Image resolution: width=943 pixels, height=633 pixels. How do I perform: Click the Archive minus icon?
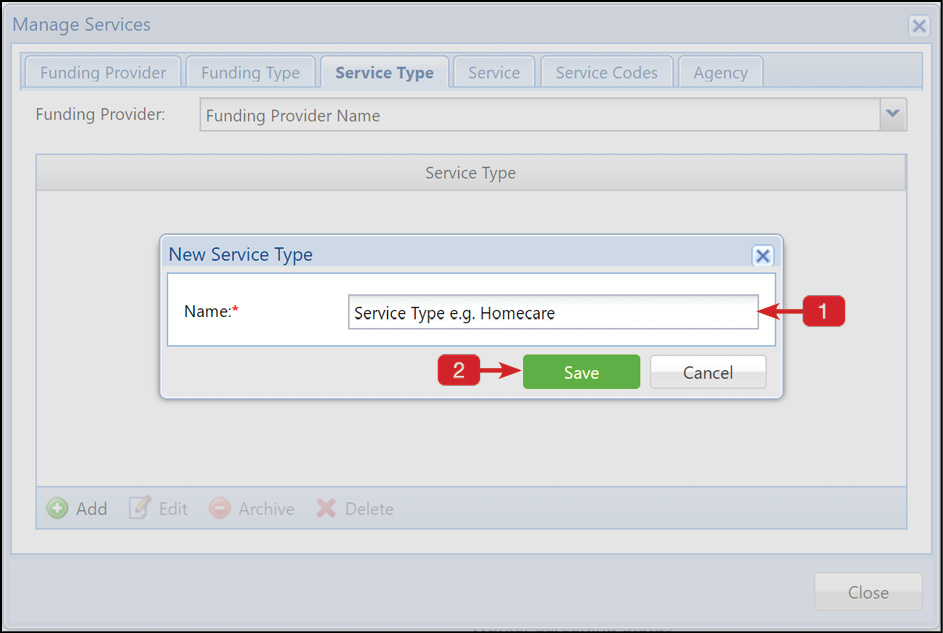(x=220, y=508)
